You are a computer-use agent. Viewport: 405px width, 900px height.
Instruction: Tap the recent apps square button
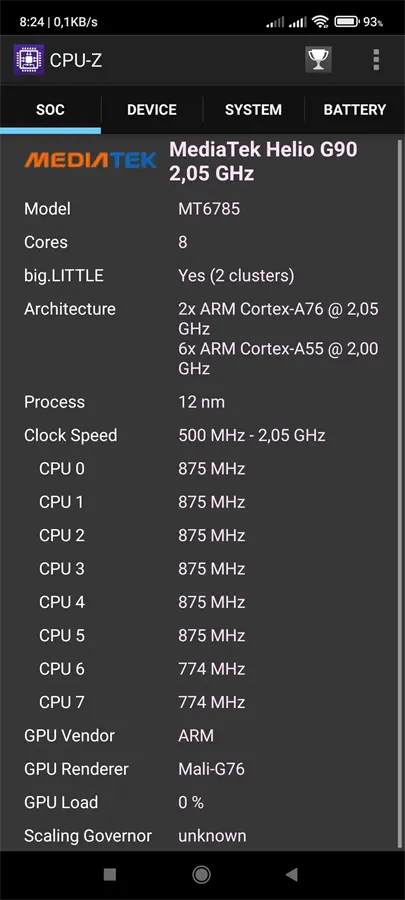pos(110,874)
